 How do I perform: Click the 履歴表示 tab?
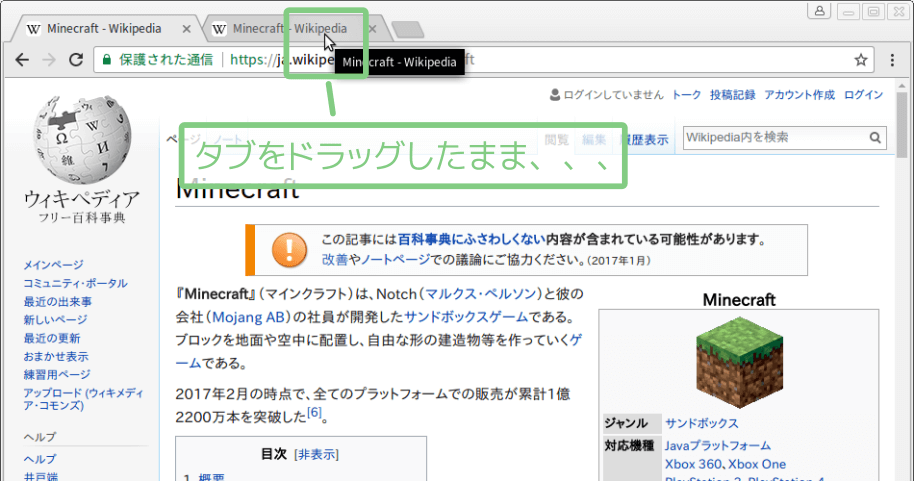[644, 140]
